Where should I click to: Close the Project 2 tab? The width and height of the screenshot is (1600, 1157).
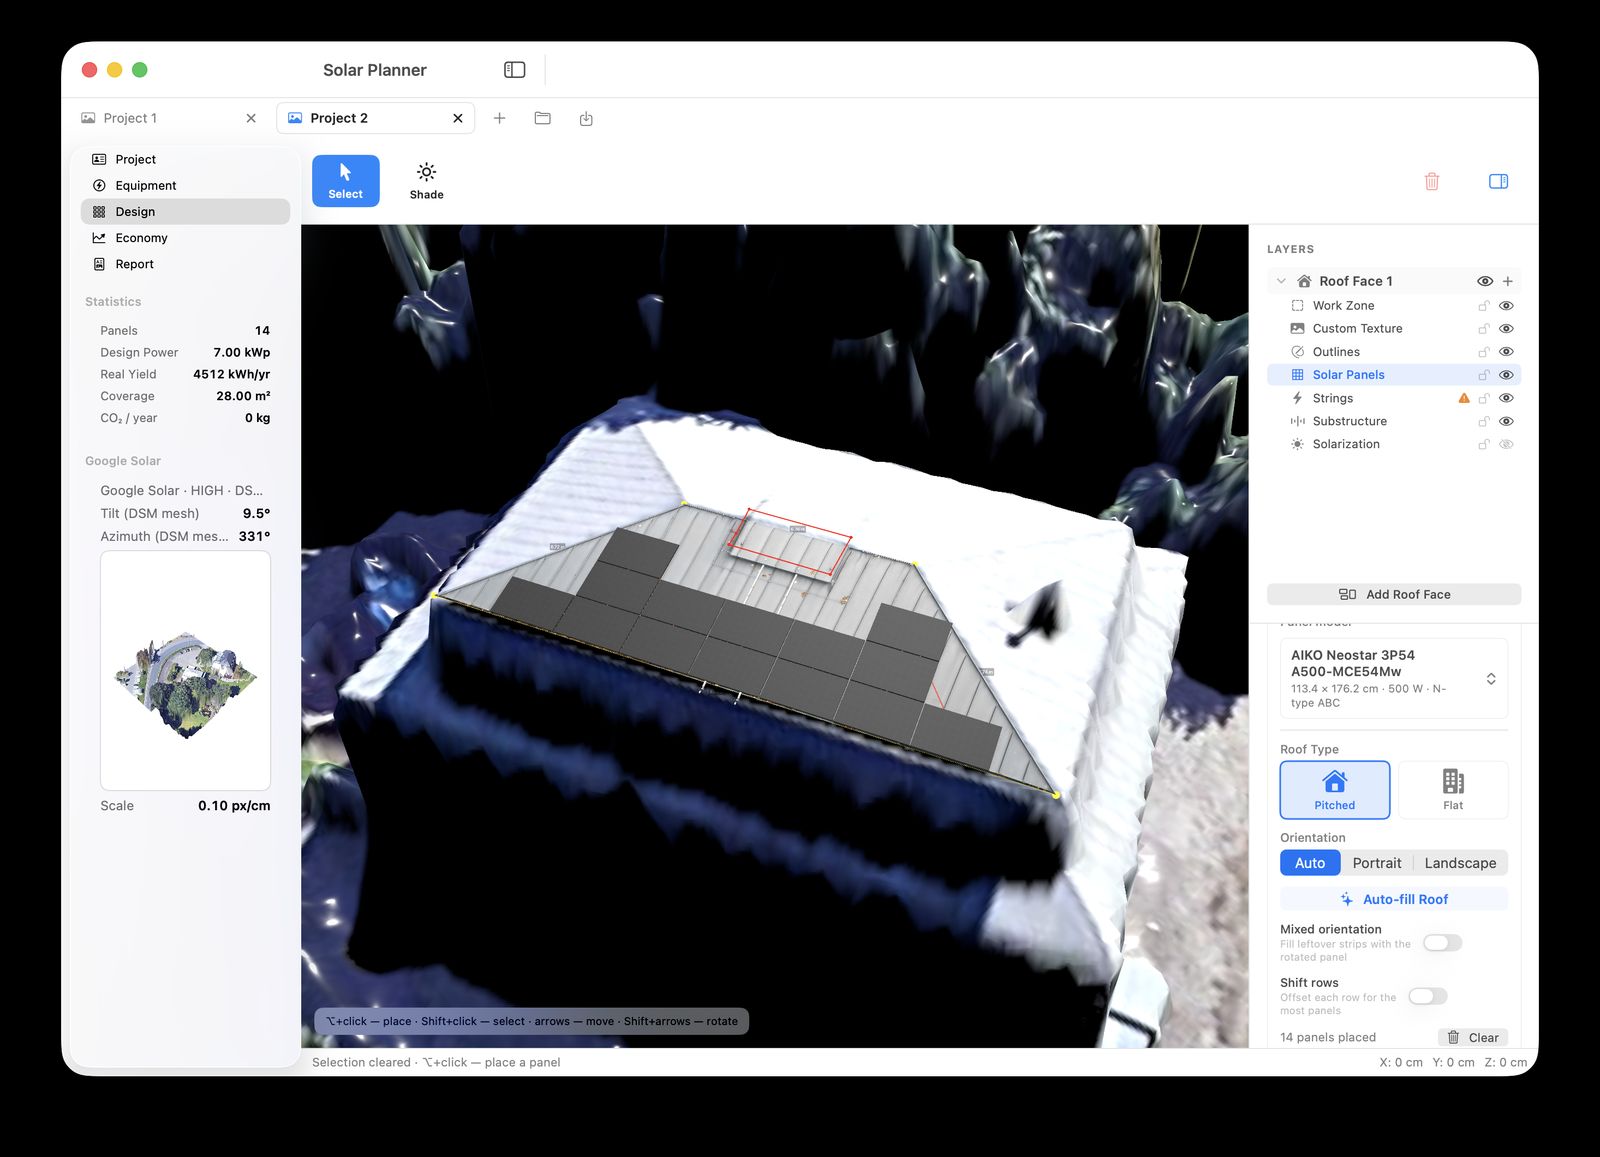[458, 118]
